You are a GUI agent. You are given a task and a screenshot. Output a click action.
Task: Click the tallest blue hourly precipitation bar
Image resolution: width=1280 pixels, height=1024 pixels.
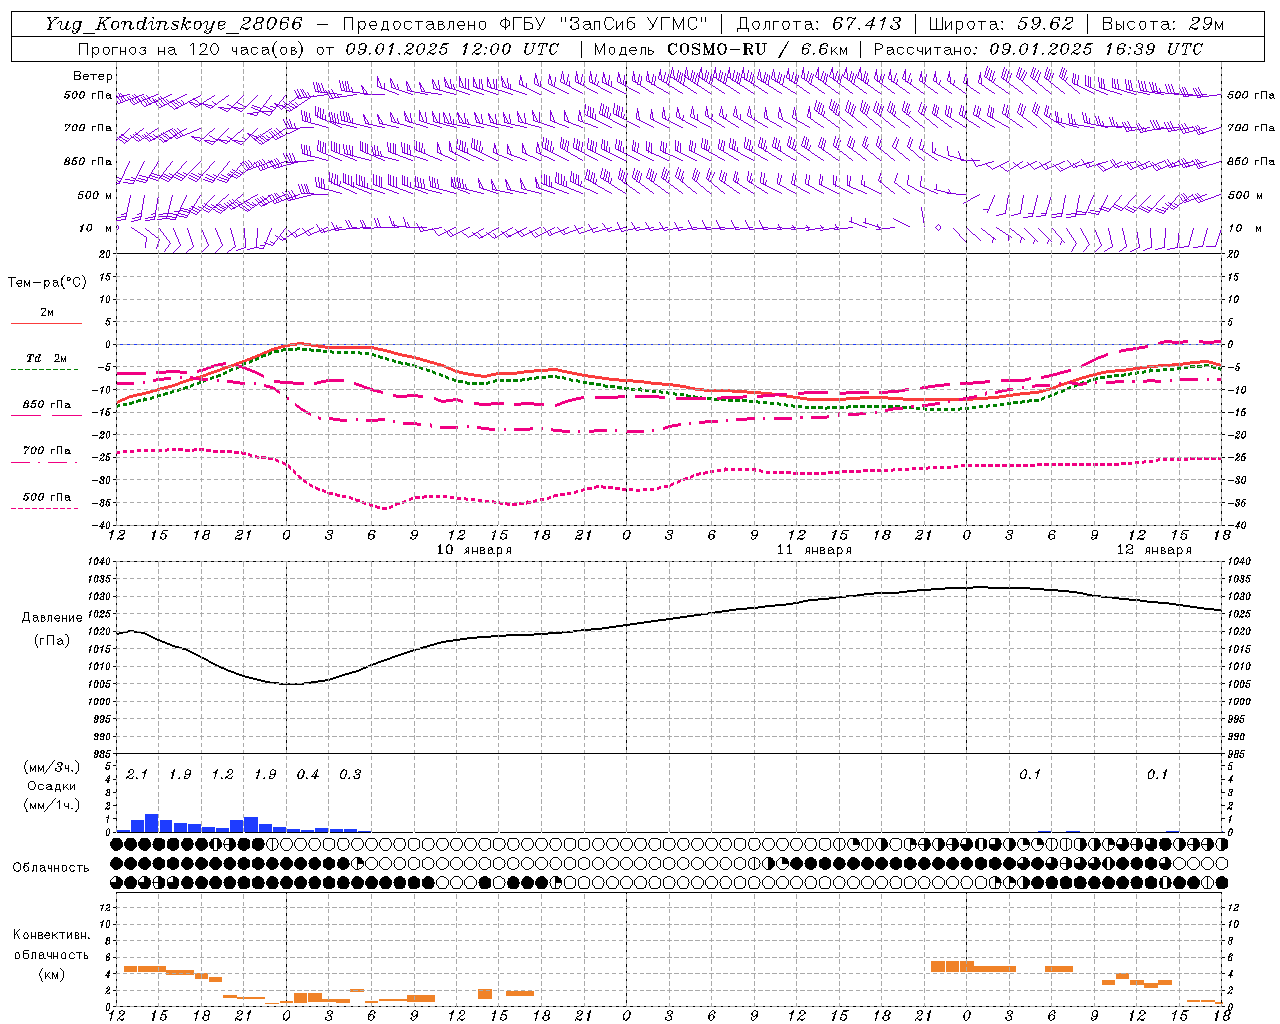point(152,823)
